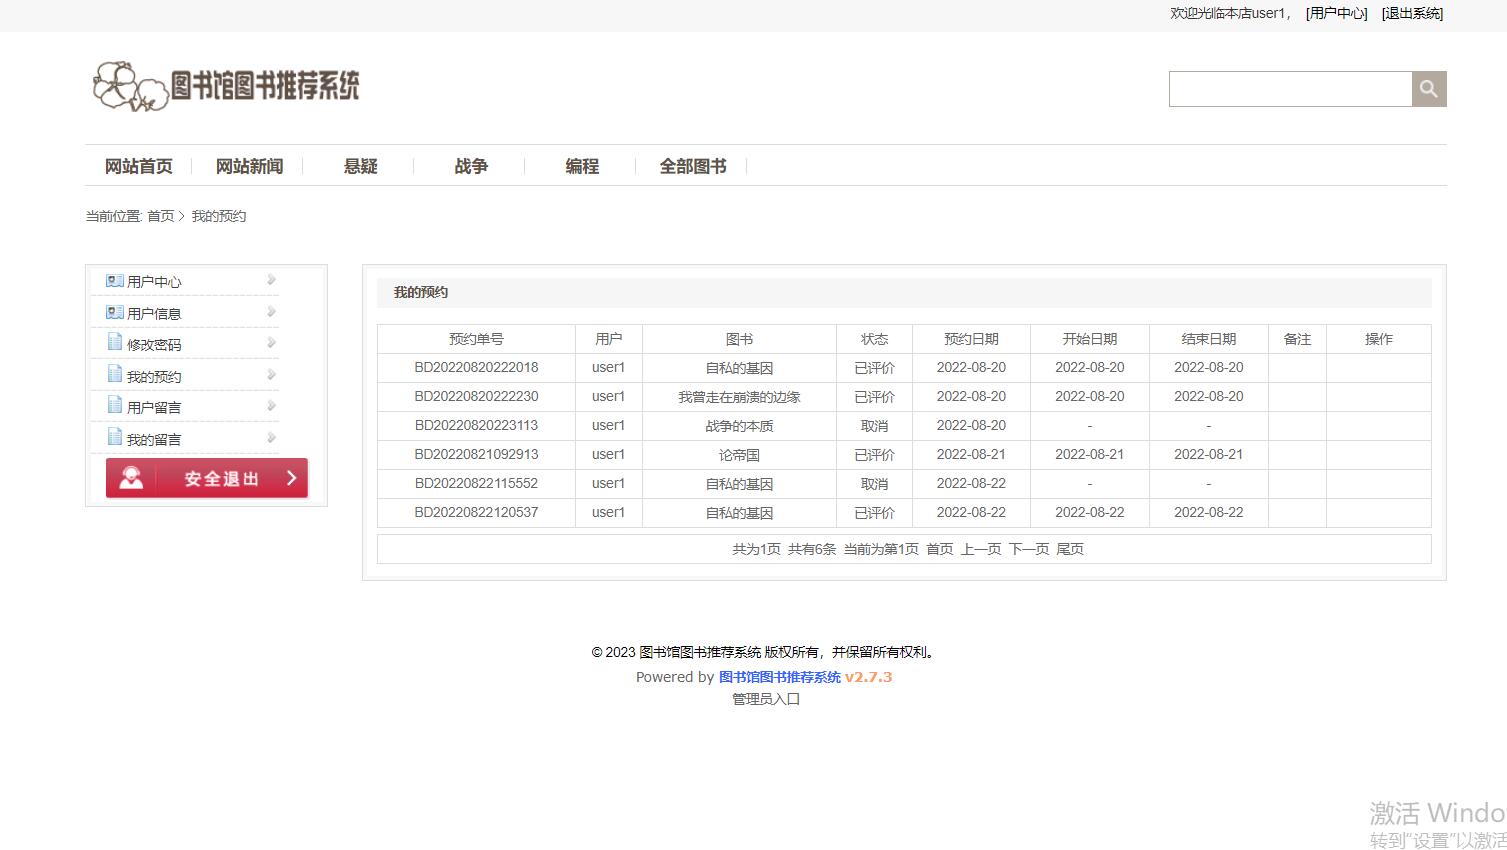The height and width of the screenshot is (850, 1507).
Task: Select the 编程 book category
Action: [582, 166]
